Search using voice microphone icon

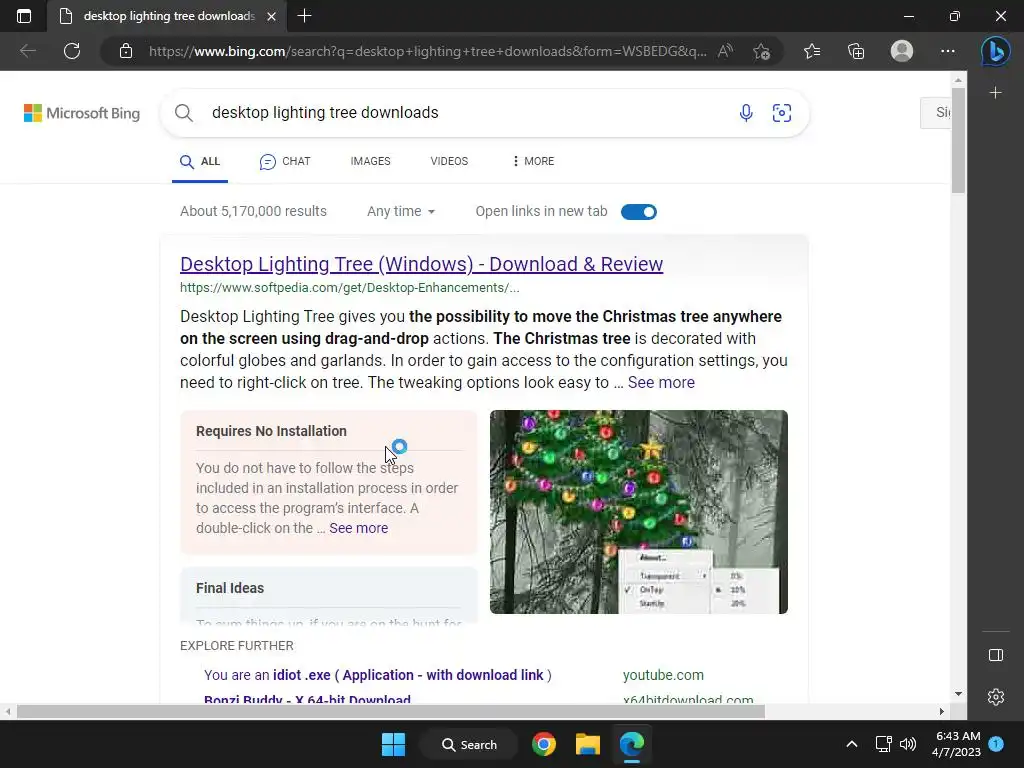point(746,113)
